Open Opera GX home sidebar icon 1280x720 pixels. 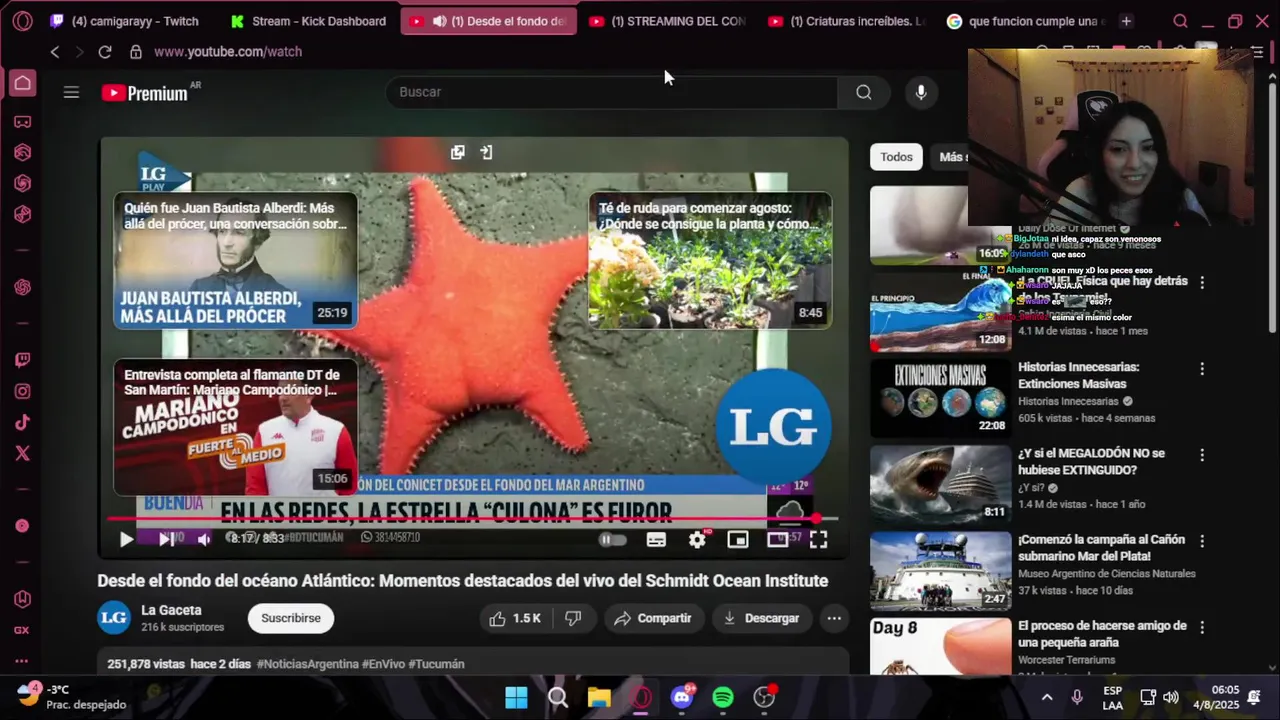point(22,84)
